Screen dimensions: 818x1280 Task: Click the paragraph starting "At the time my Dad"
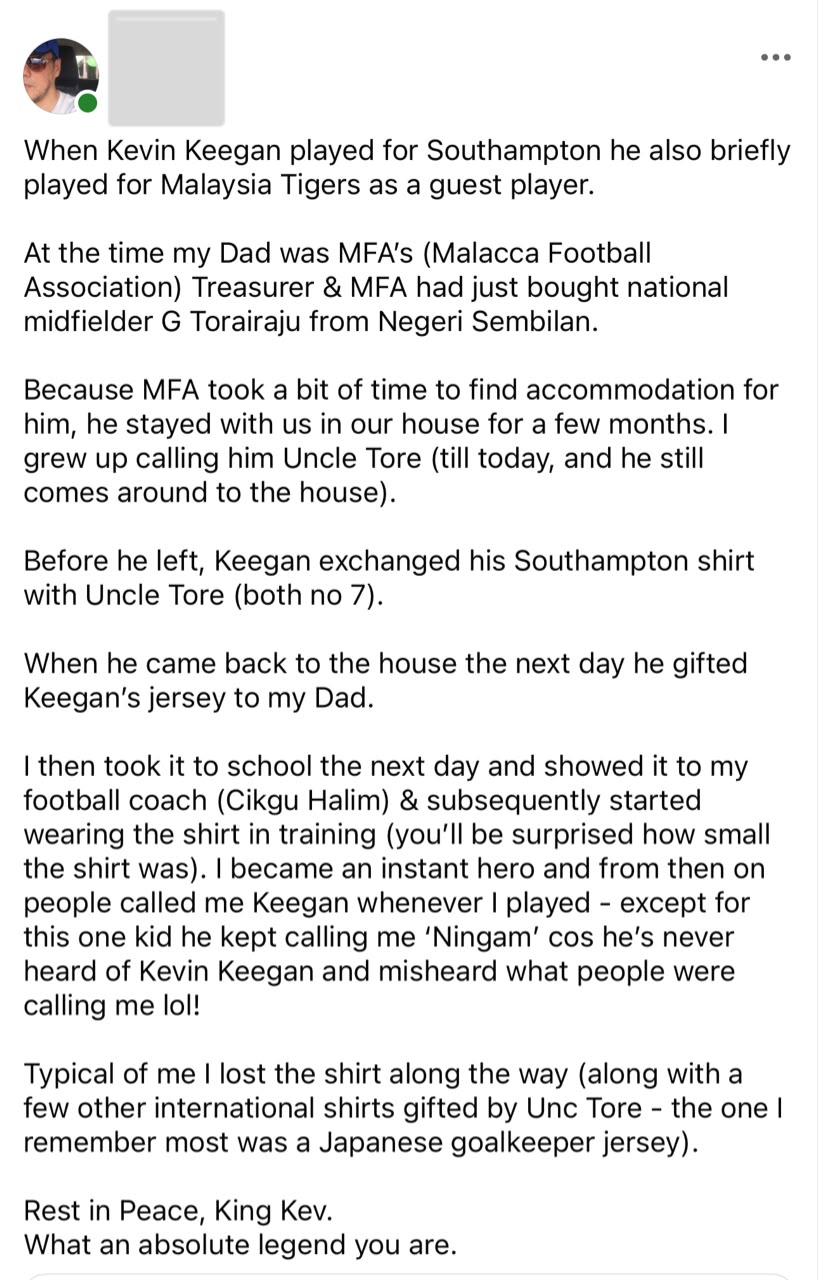click(376, 288)
